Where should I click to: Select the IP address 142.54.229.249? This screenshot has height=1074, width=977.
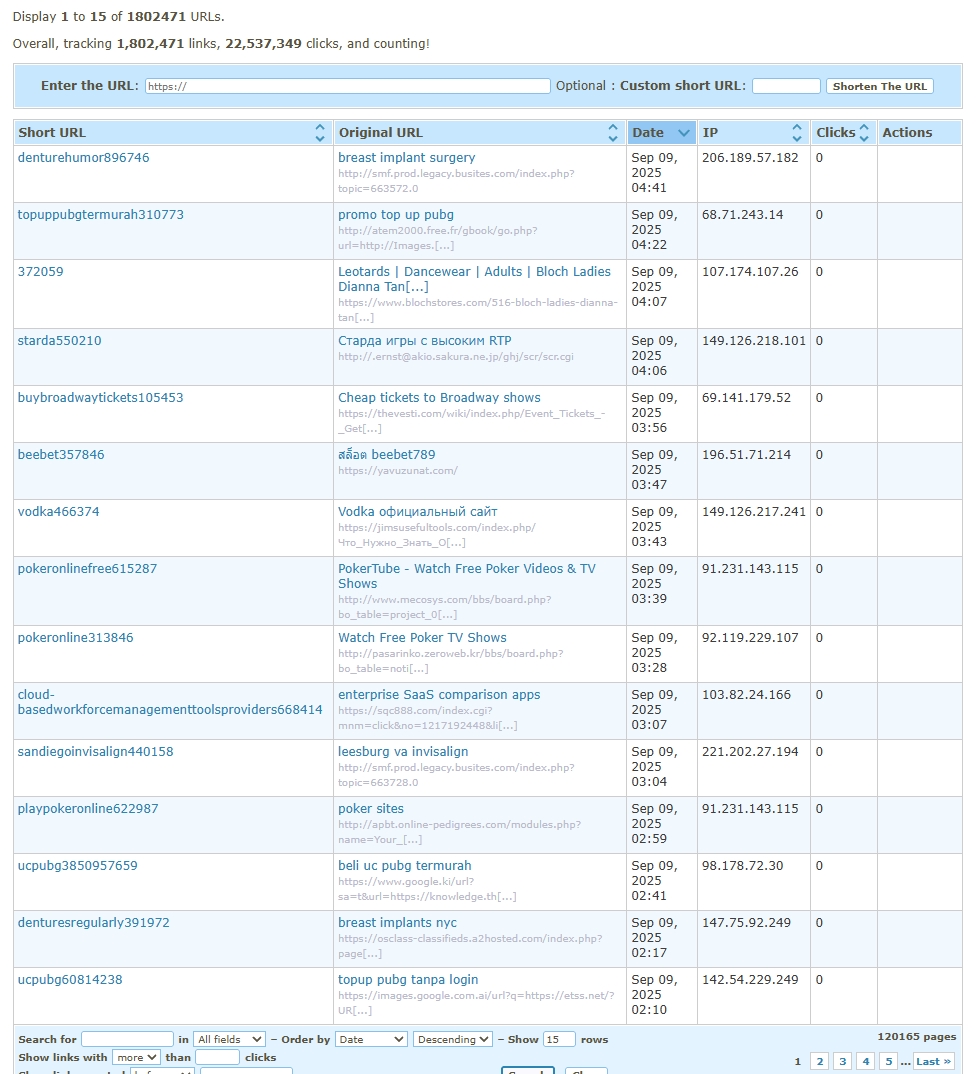[750, 979]
